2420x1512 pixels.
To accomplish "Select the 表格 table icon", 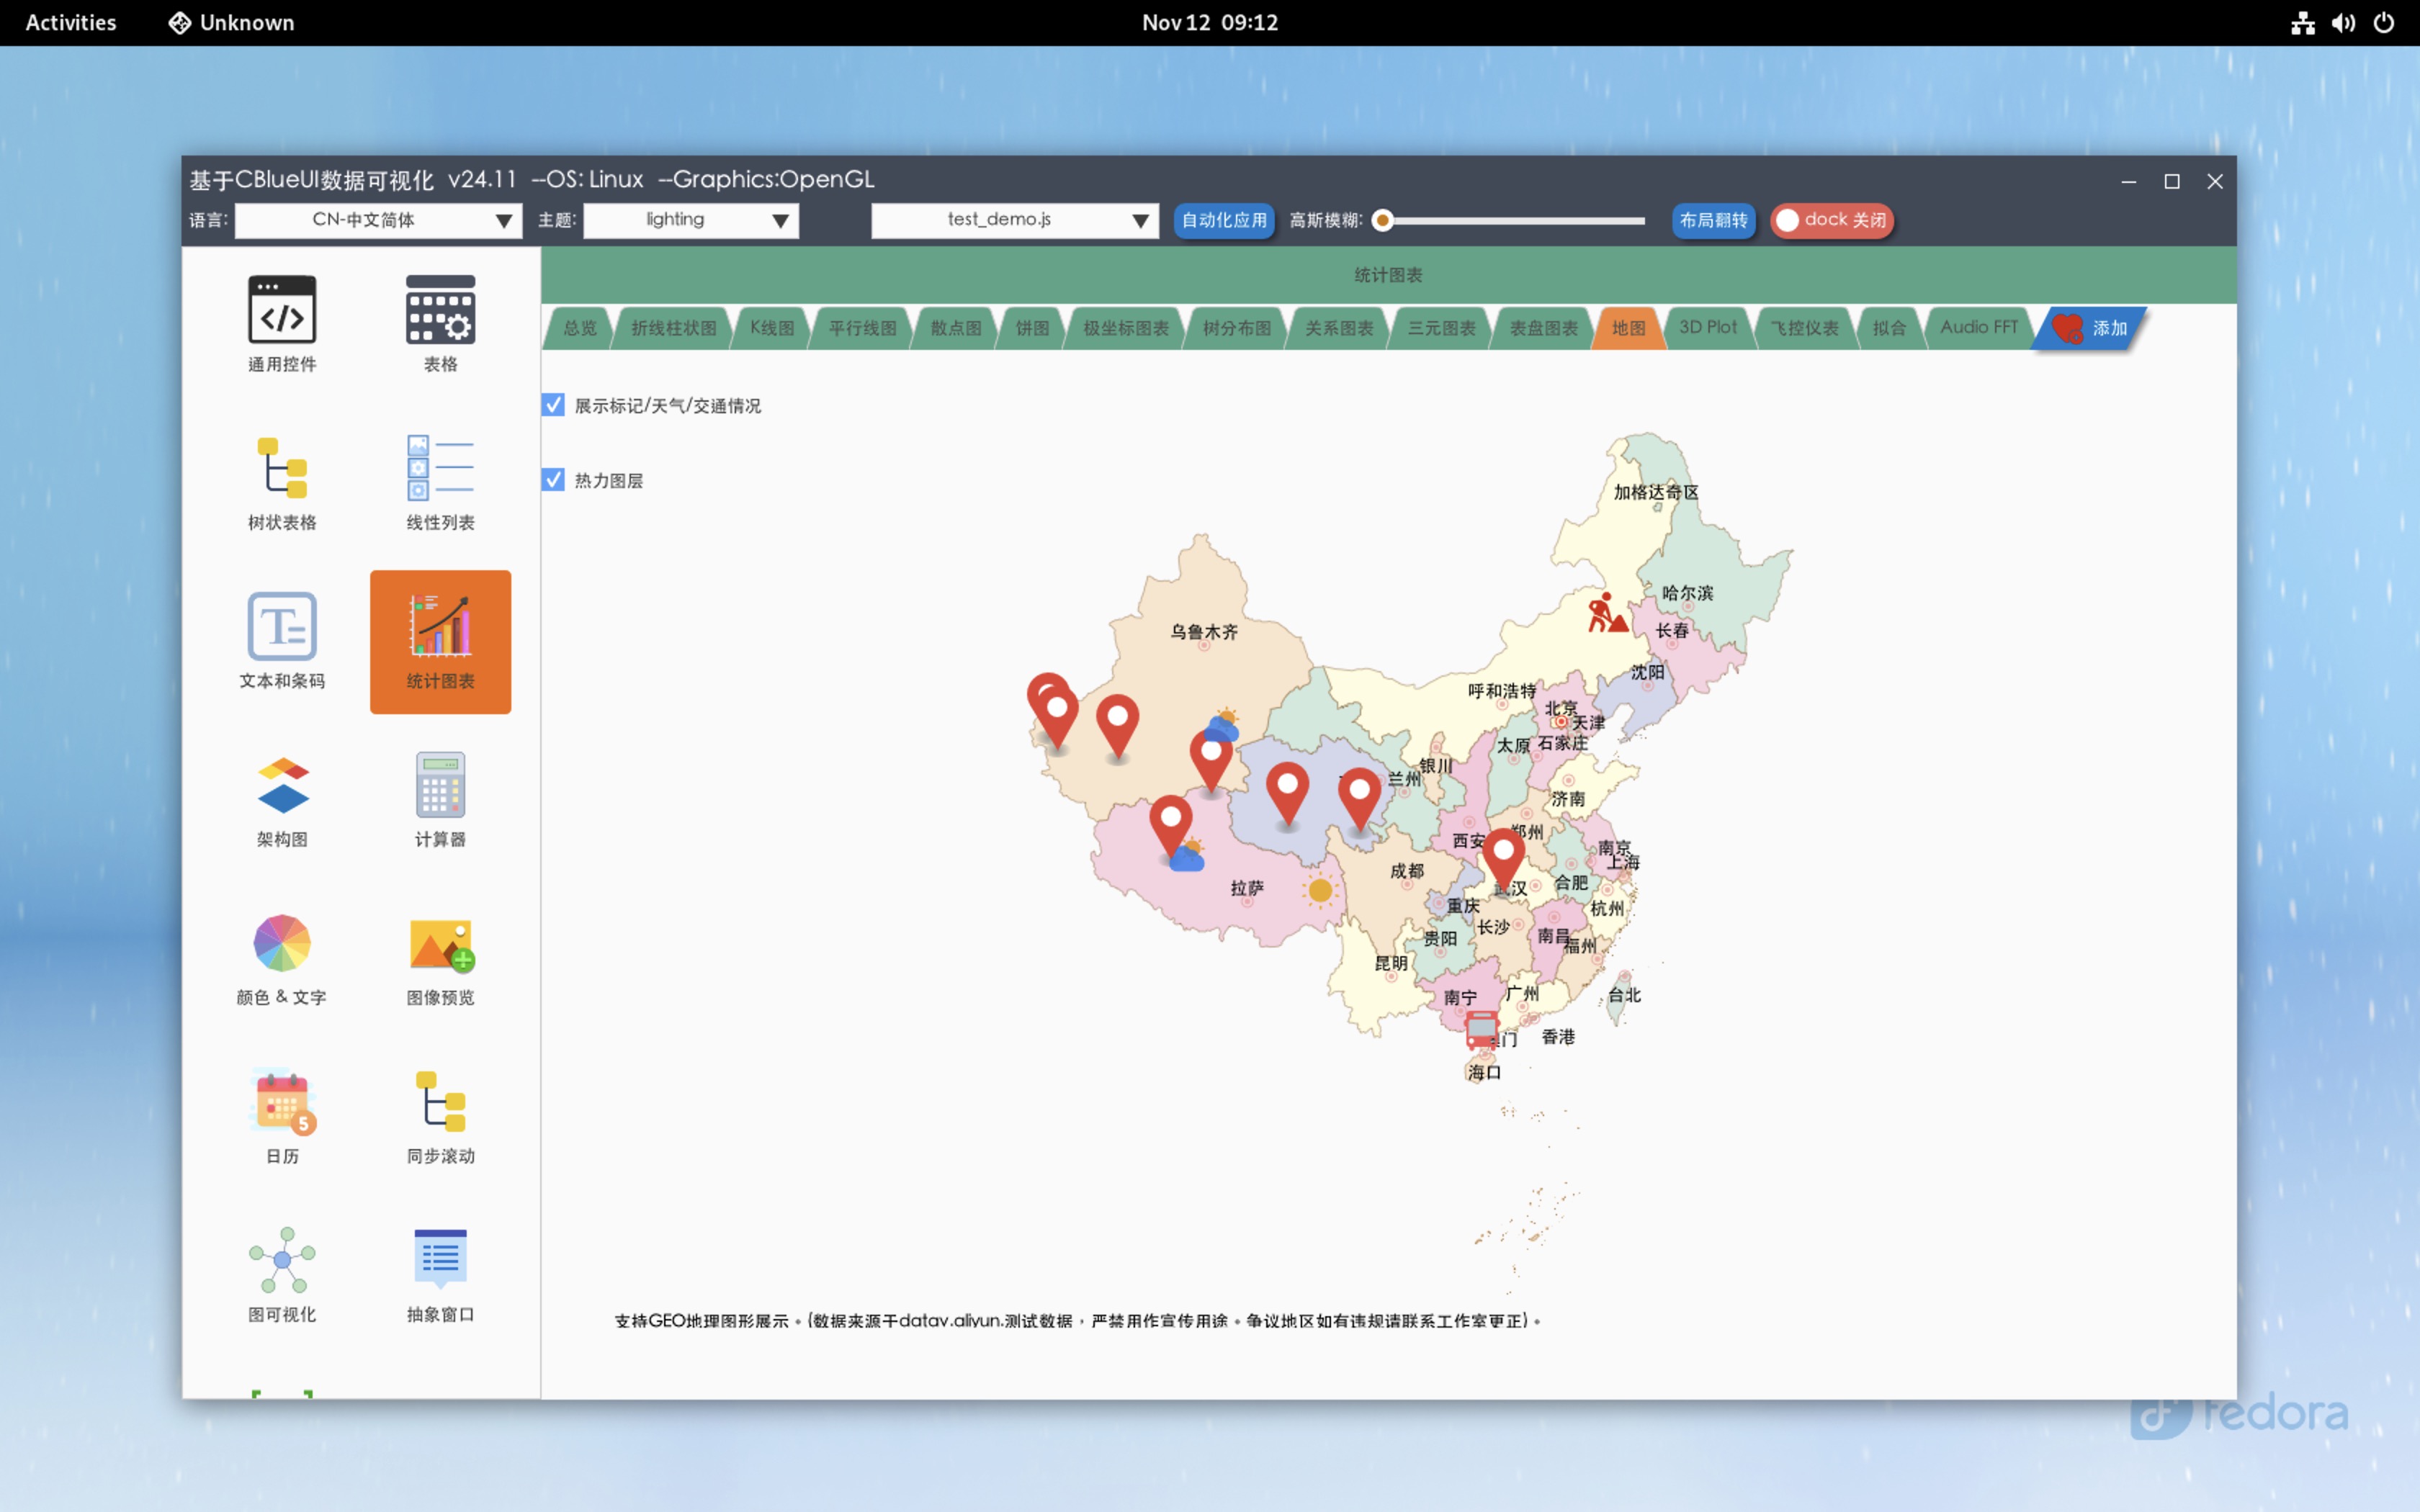I will pos(440,310).
